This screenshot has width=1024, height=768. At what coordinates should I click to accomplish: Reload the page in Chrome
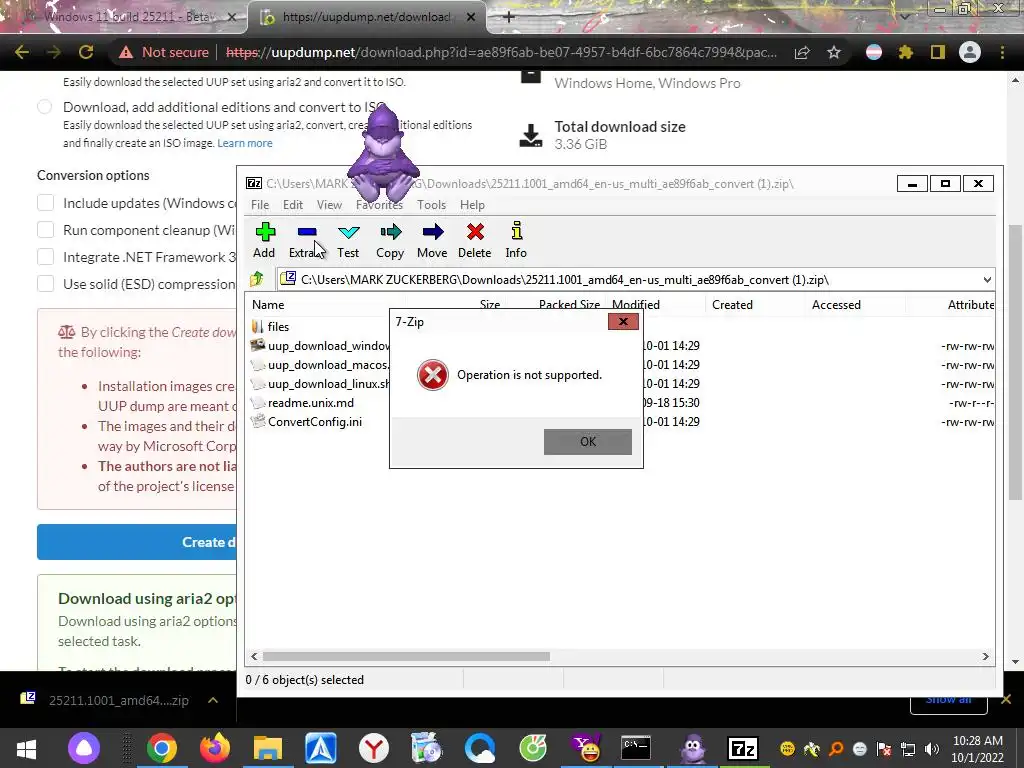point(86,52)
